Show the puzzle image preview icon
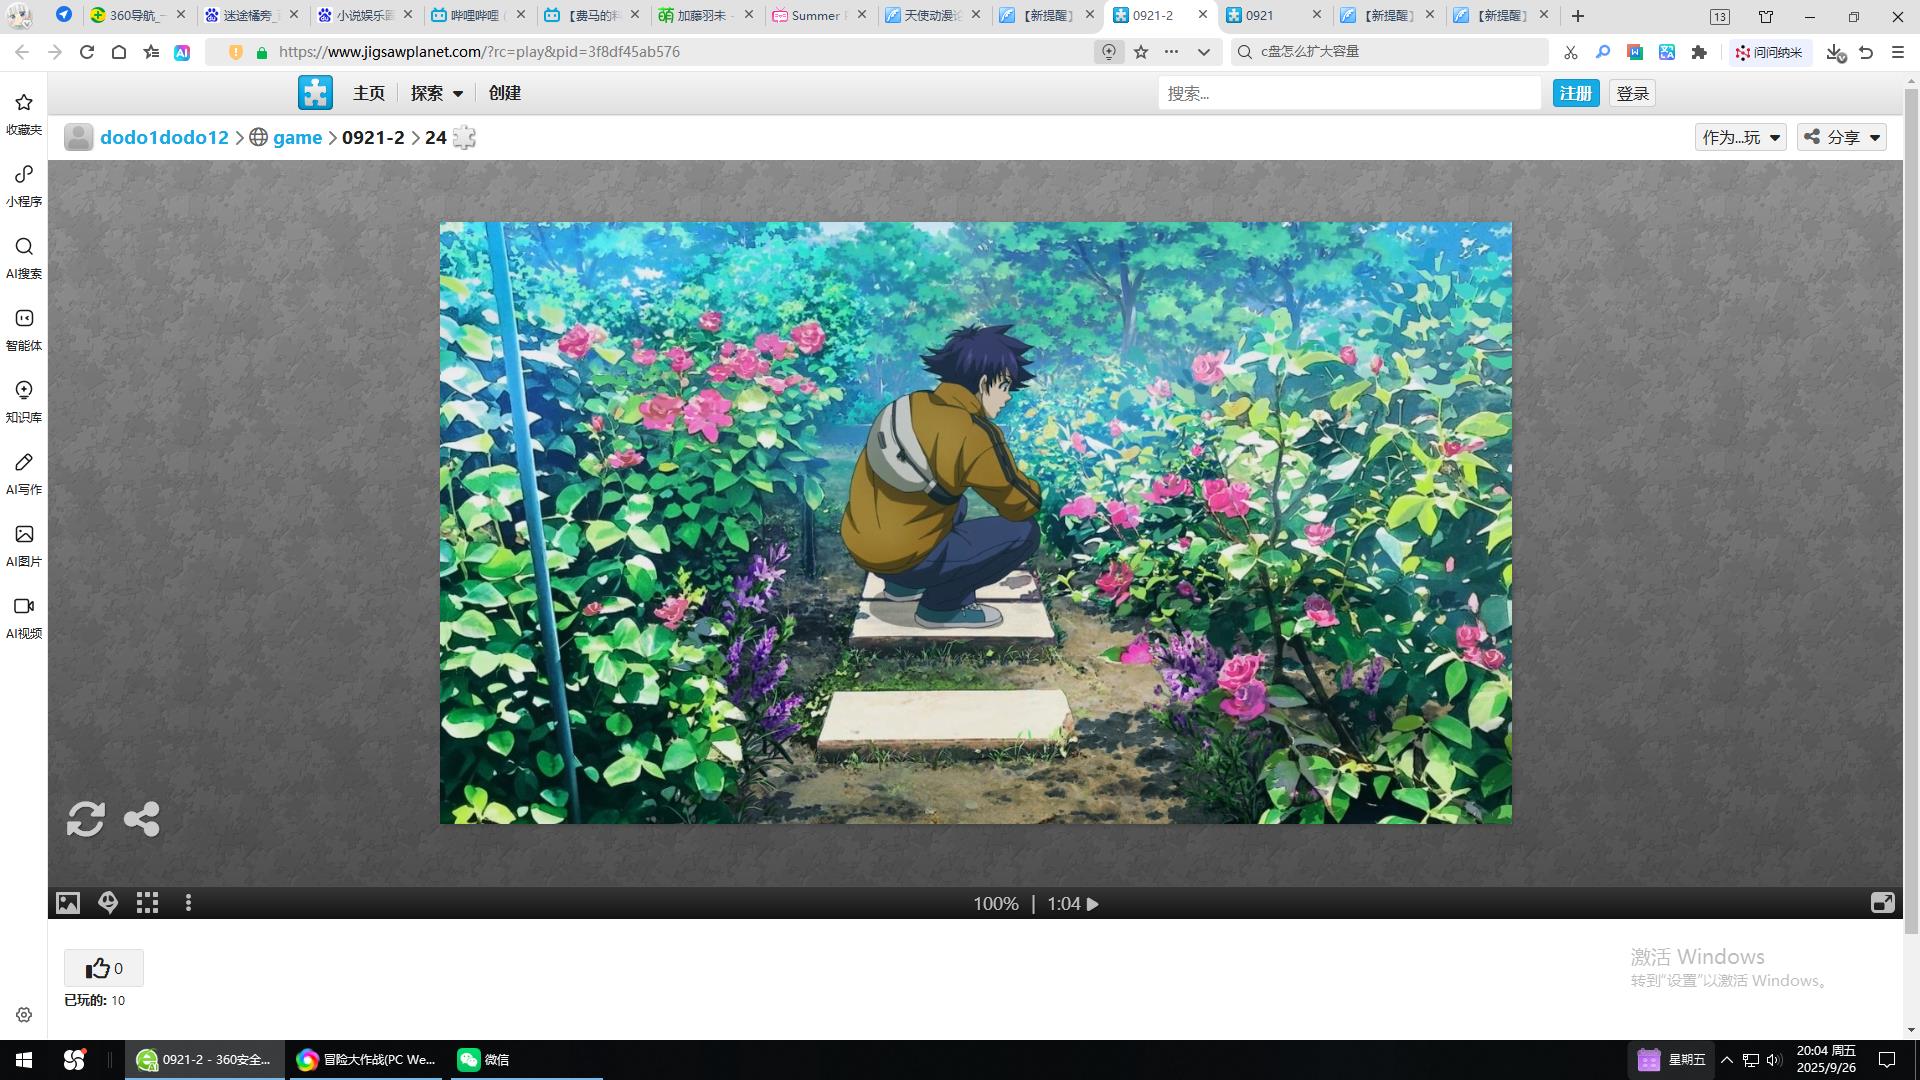Image resolution: width=1920 pixels, height=1080 pixels. coord(68,903)
